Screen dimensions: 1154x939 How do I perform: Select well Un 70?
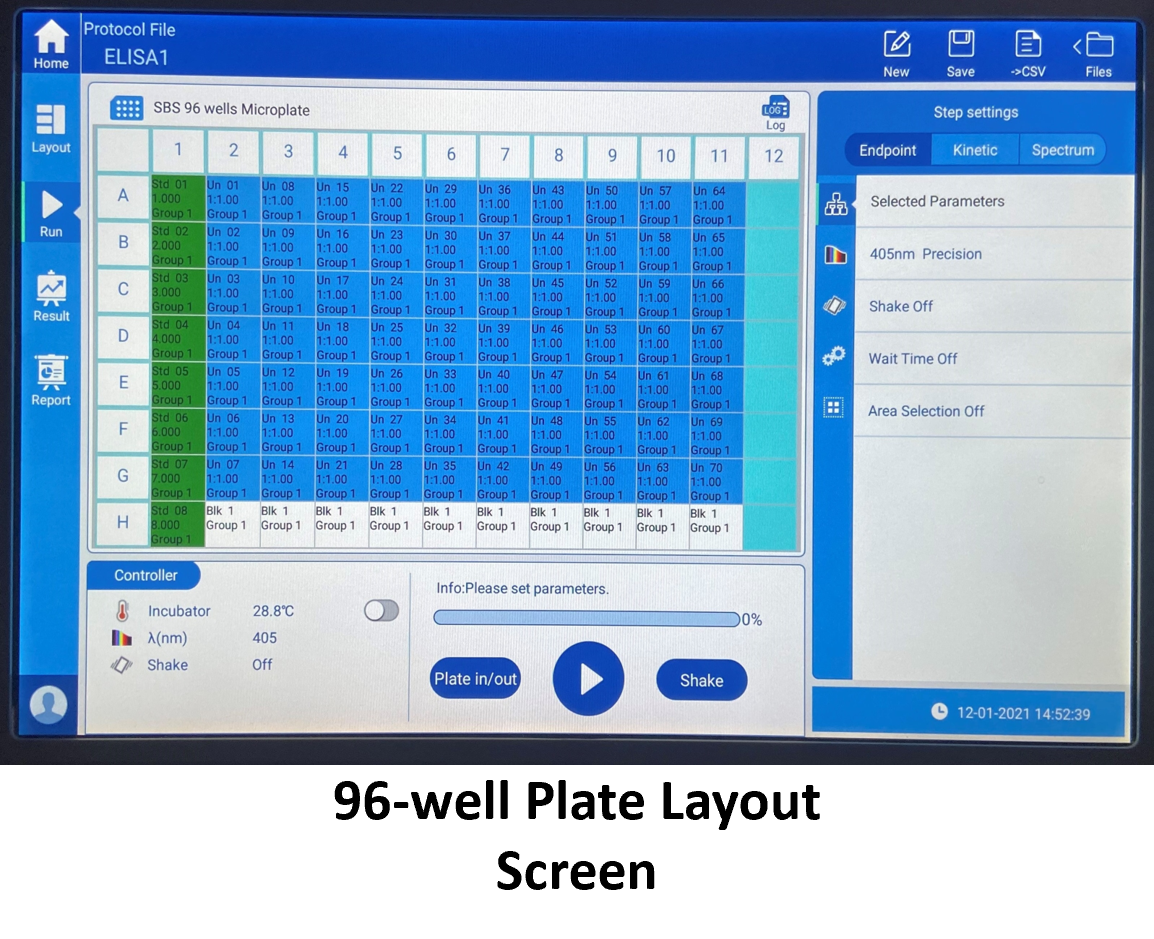(716, 481)
